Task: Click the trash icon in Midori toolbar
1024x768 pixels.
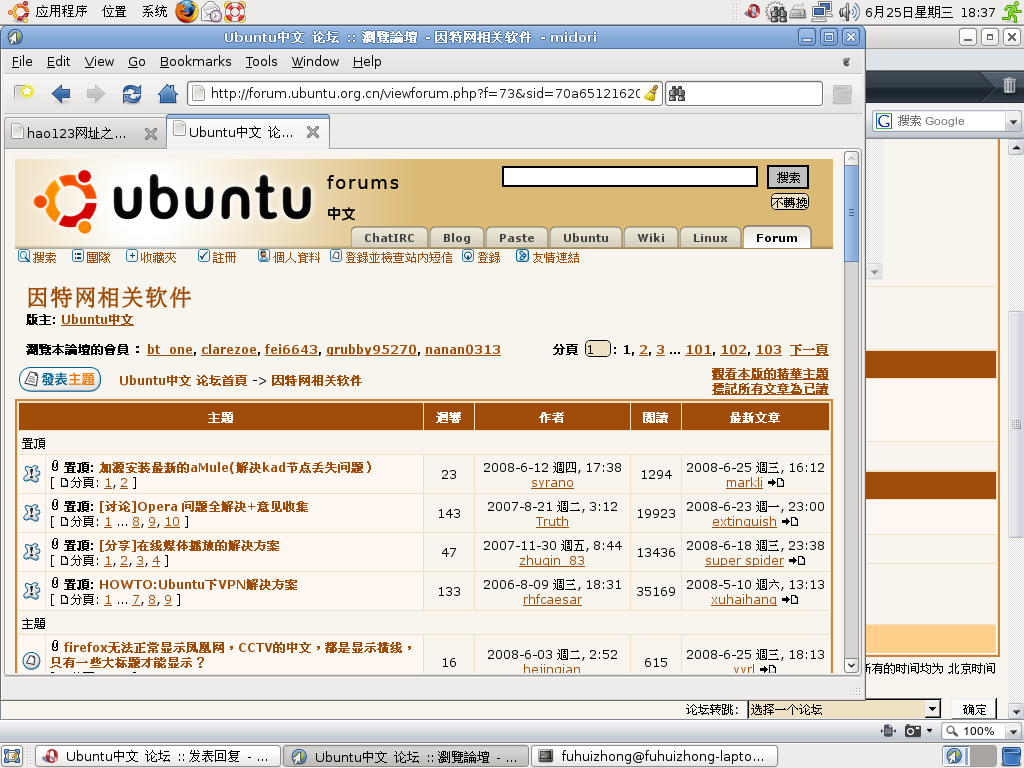Action: coord(842,94)
